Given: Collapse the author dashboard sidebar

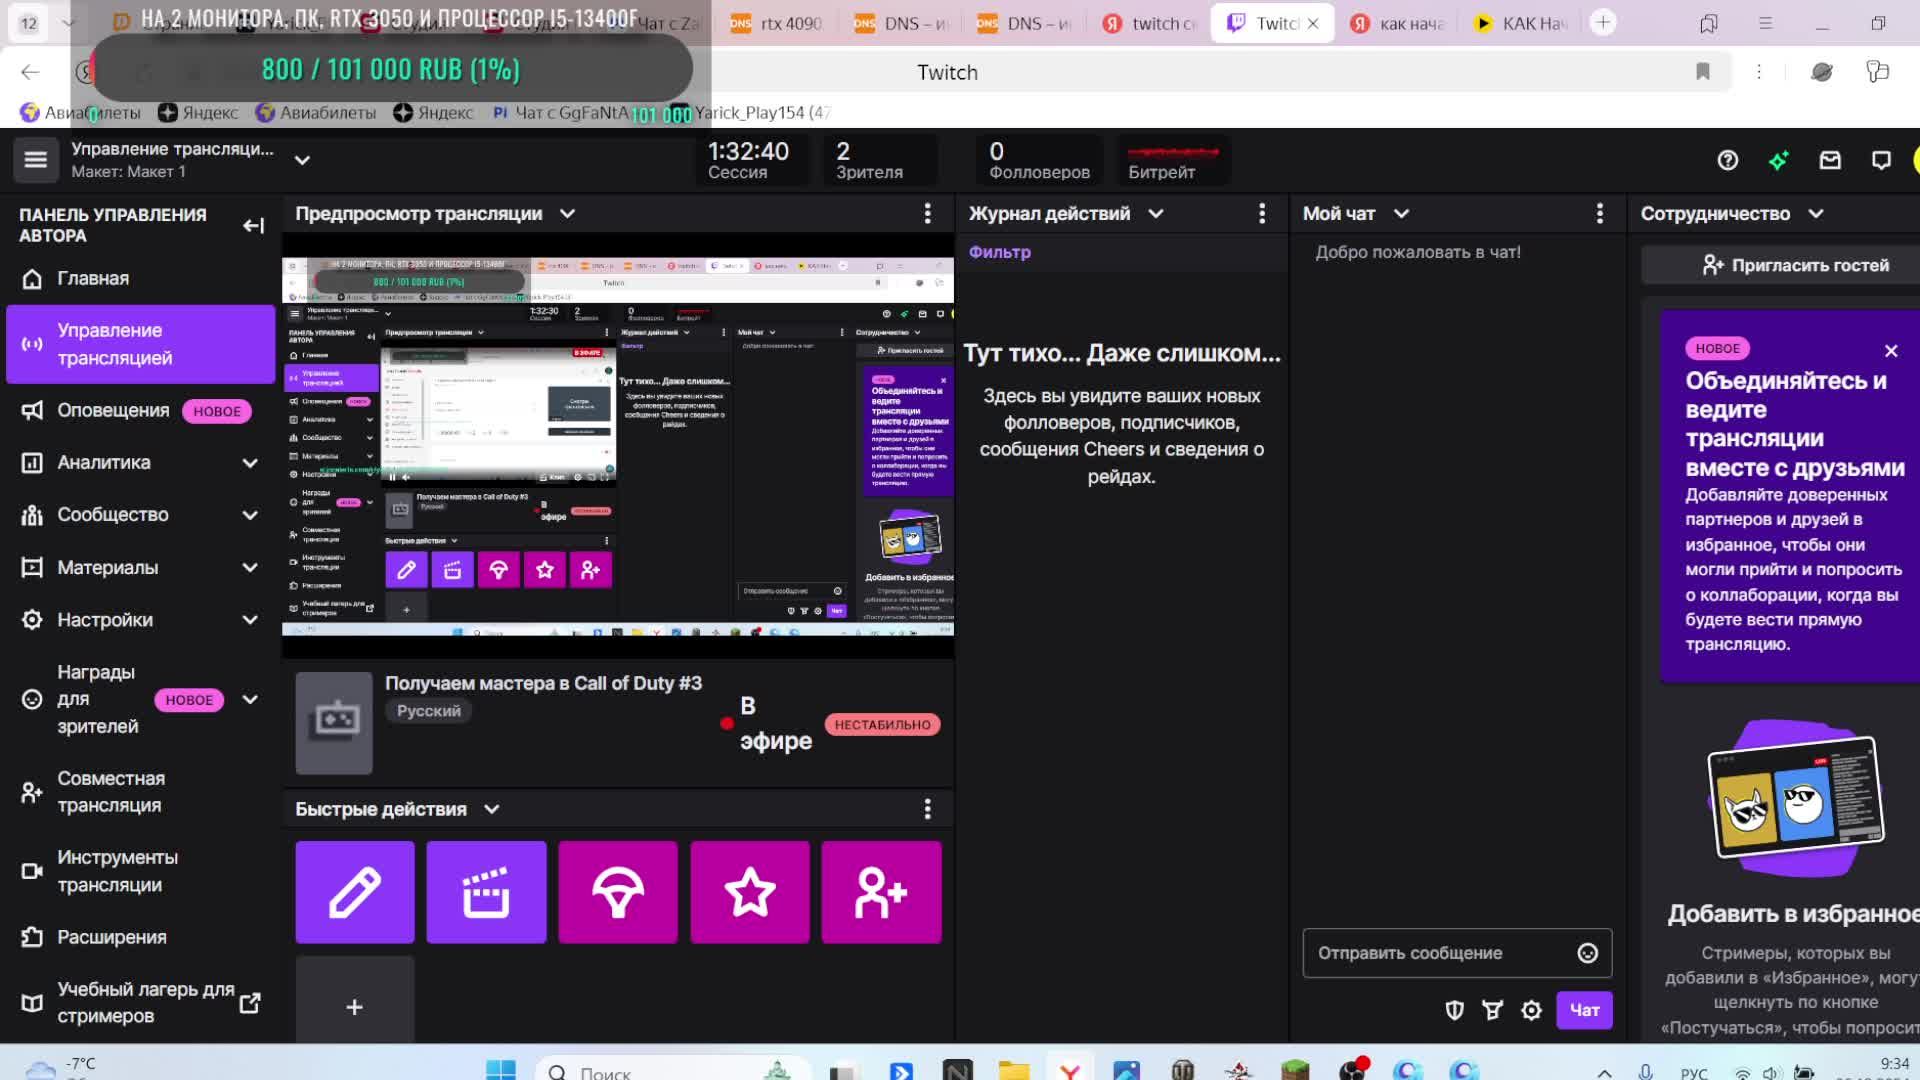Looking at the screenshot, I should [x=253, y=225].
